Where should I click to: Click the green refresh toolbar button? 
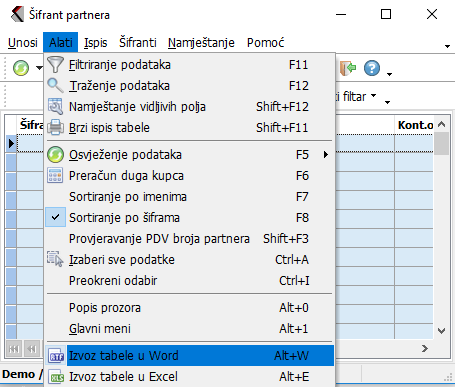pyautogui.click(x=21, y=68)
